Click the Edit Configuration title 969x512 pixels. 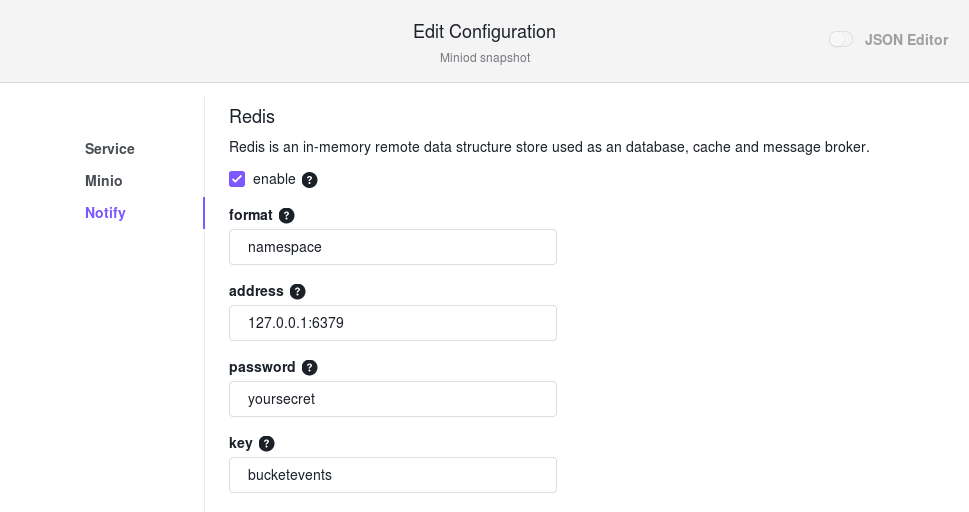(484, 32)
